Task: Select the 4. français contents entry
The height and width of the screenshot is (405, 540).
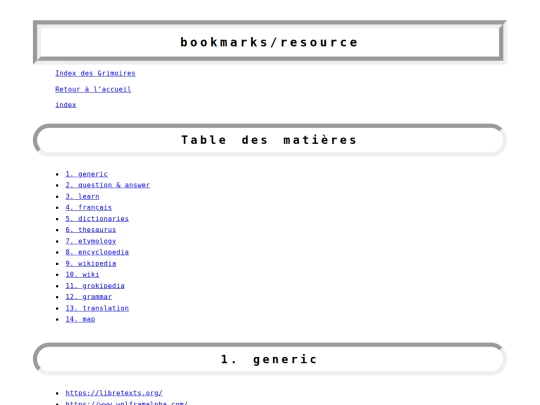Action: 89,207
